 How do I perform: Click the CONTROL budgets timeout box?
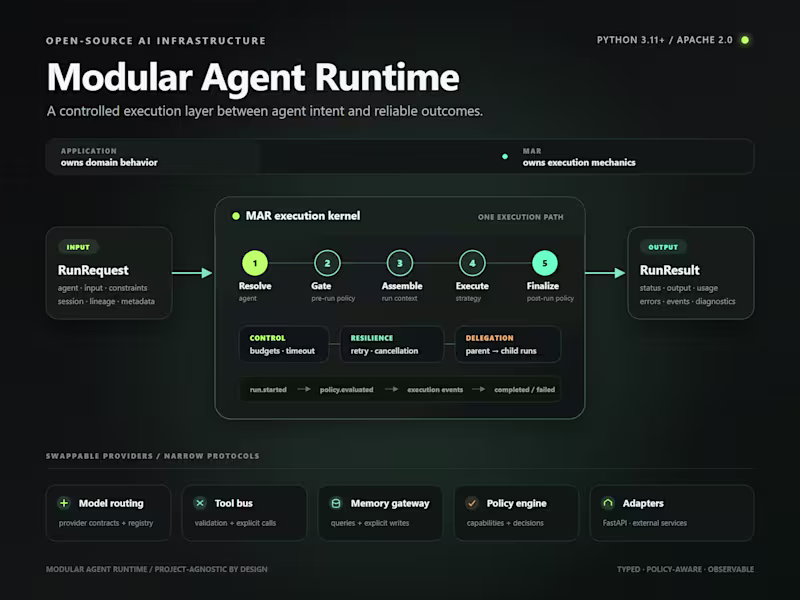click(284, 344)
